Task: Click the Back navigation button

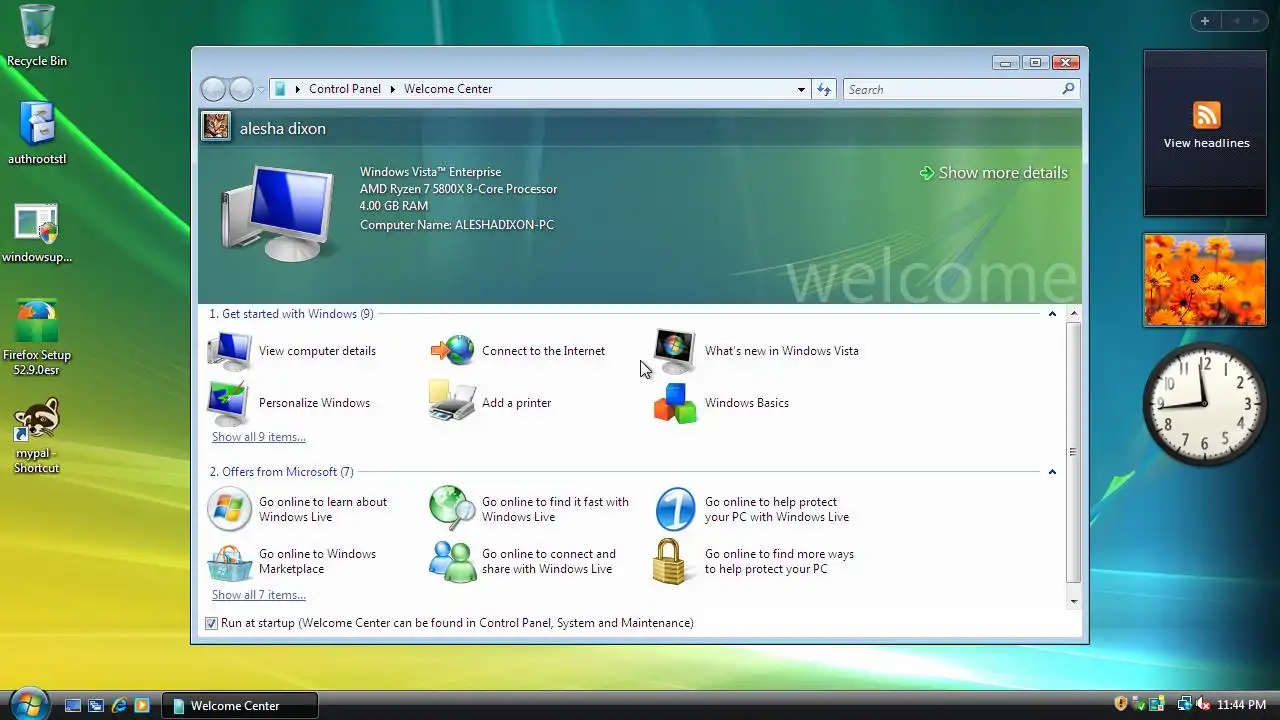Action: (x=213, y=89)
